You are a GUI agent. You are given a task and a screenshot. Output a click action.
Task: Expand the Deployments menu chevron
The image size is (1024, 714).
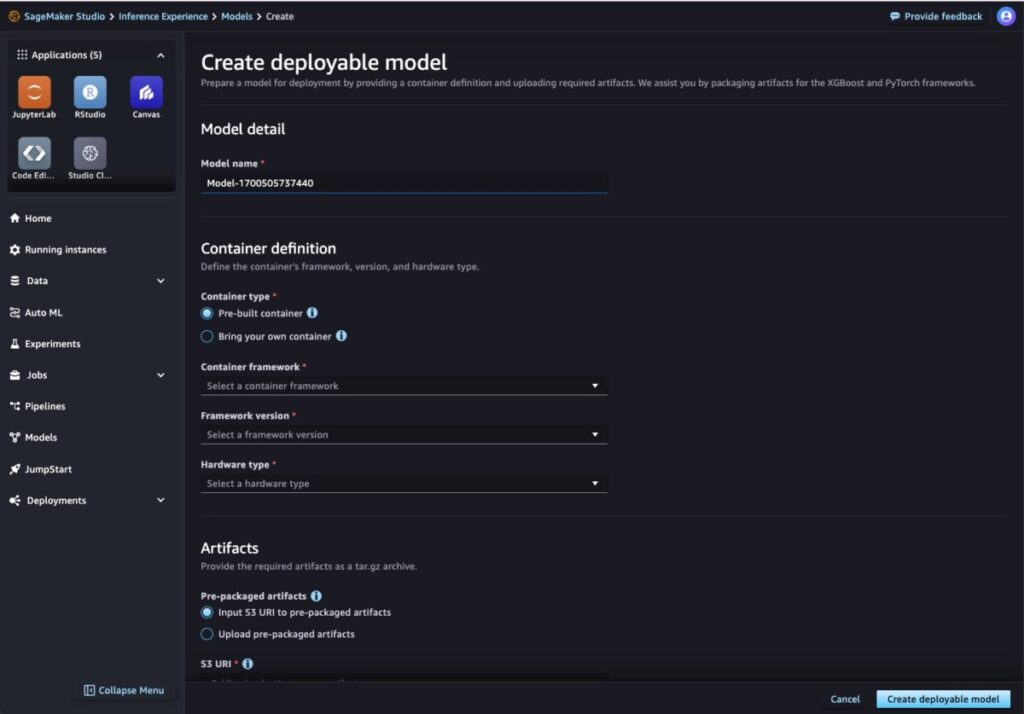point(161,500)
